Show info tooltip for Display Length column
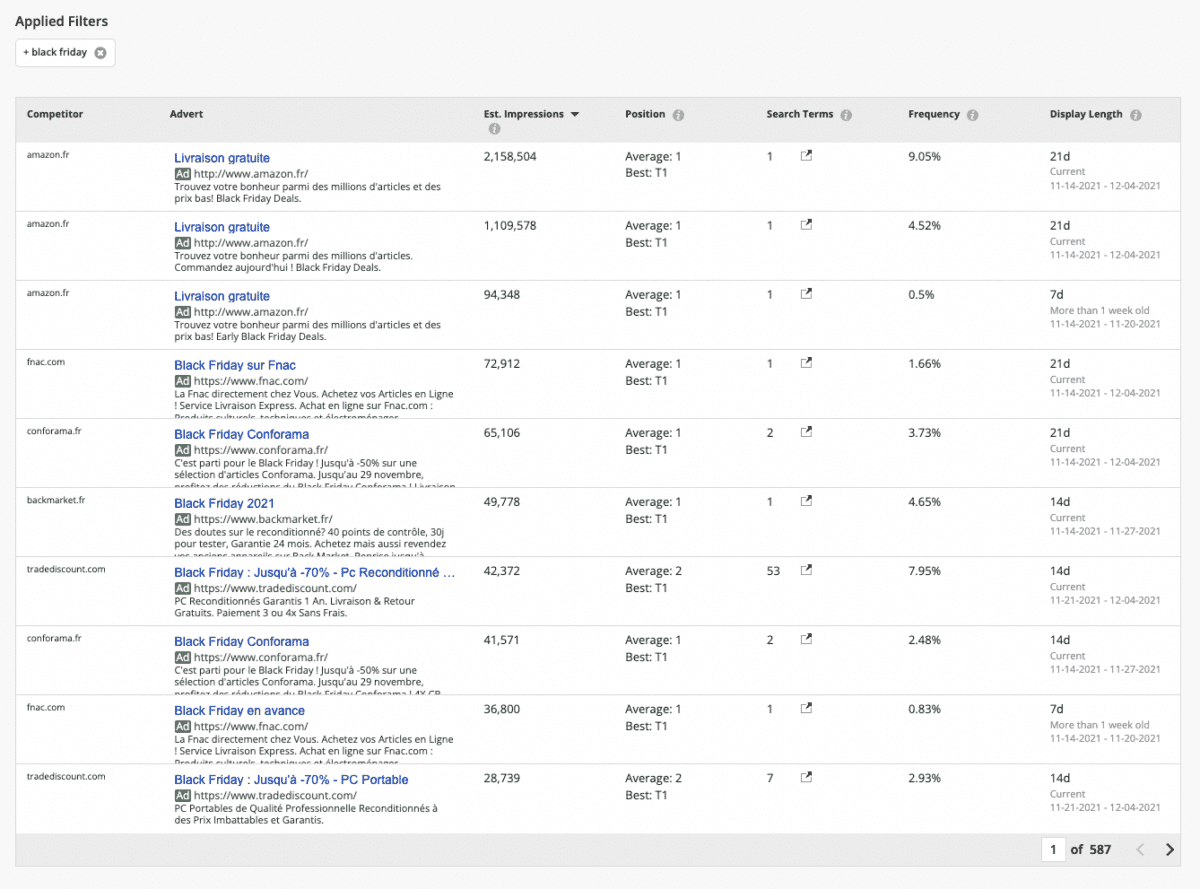 point(1136,115)
